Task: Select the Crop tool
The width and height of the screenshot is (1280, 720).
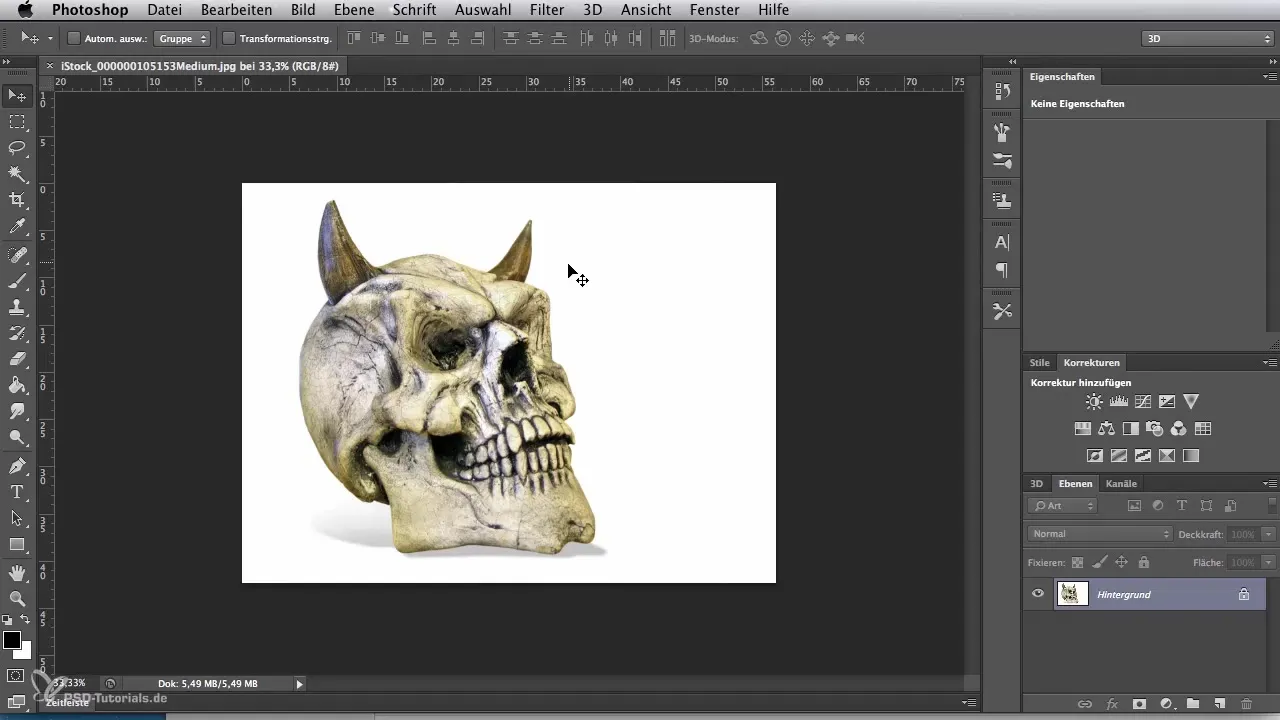Action: [x=17, y=200]
